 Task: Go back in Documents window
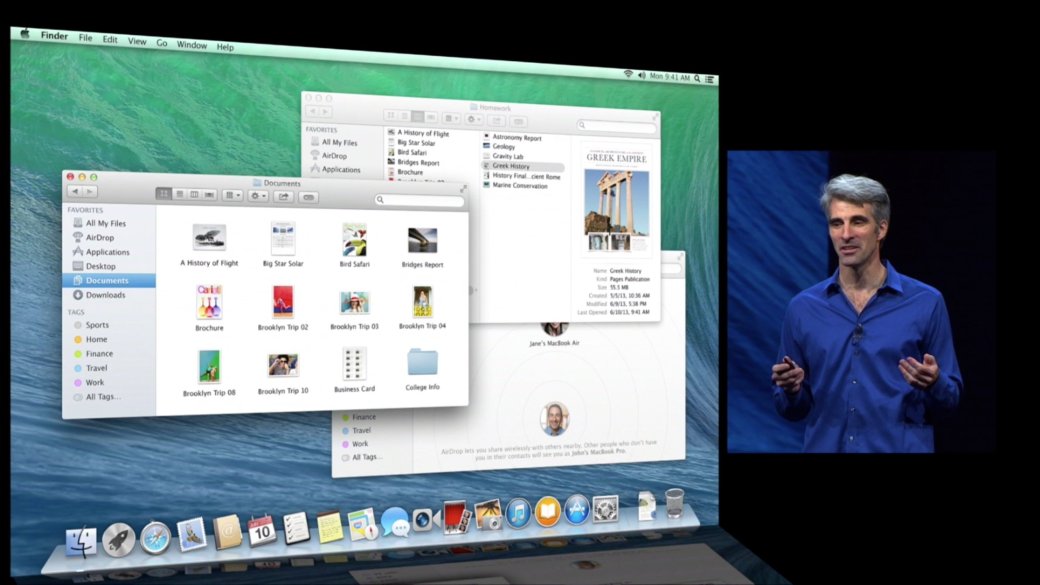[75, 191]
